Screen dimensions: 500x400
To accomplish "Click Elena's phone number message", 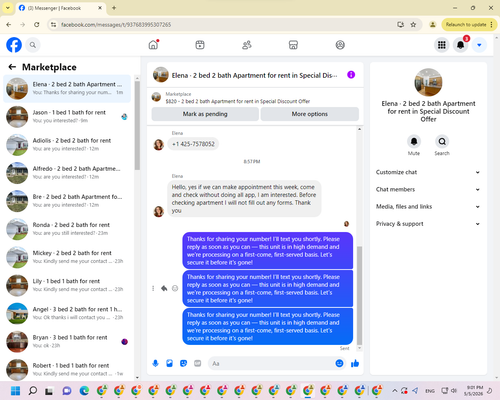I will 193,144.
